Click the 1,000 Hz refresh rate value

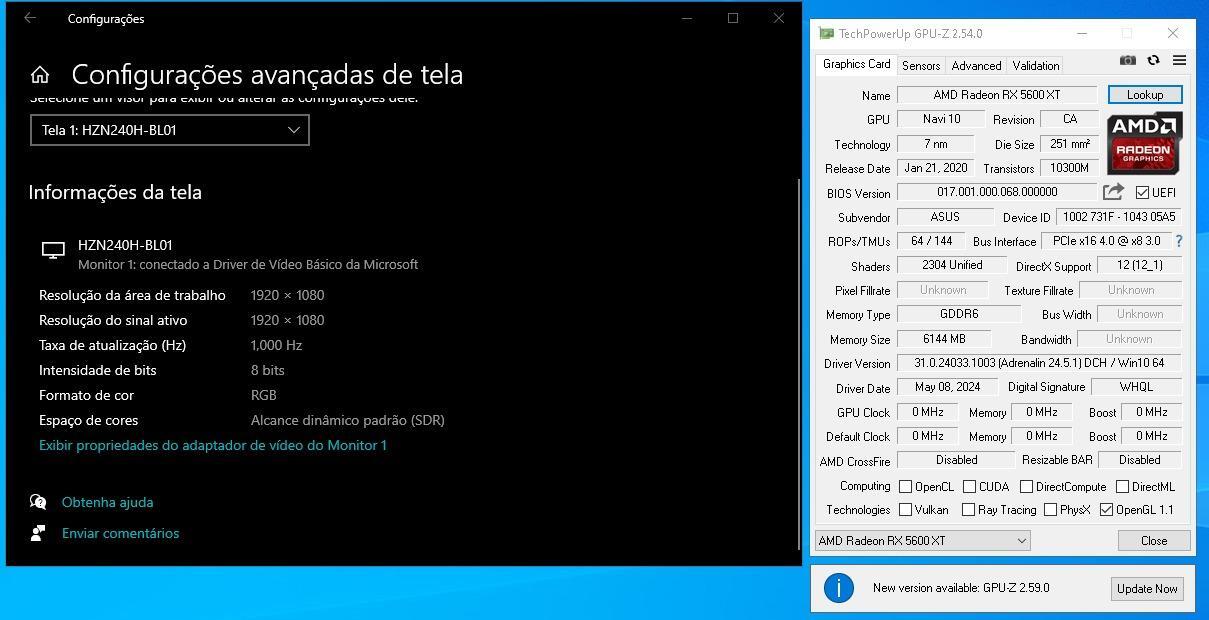pos(276,345)
